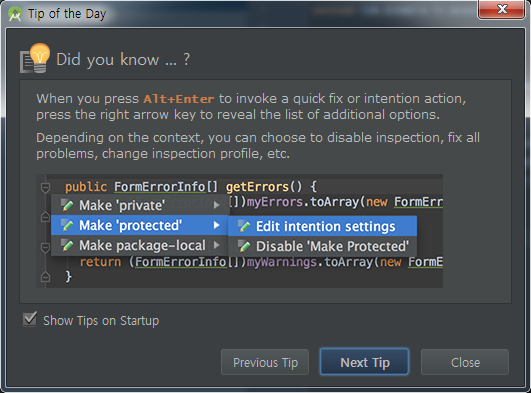Click pencil icon beside Make 'private'

(67, 205)
